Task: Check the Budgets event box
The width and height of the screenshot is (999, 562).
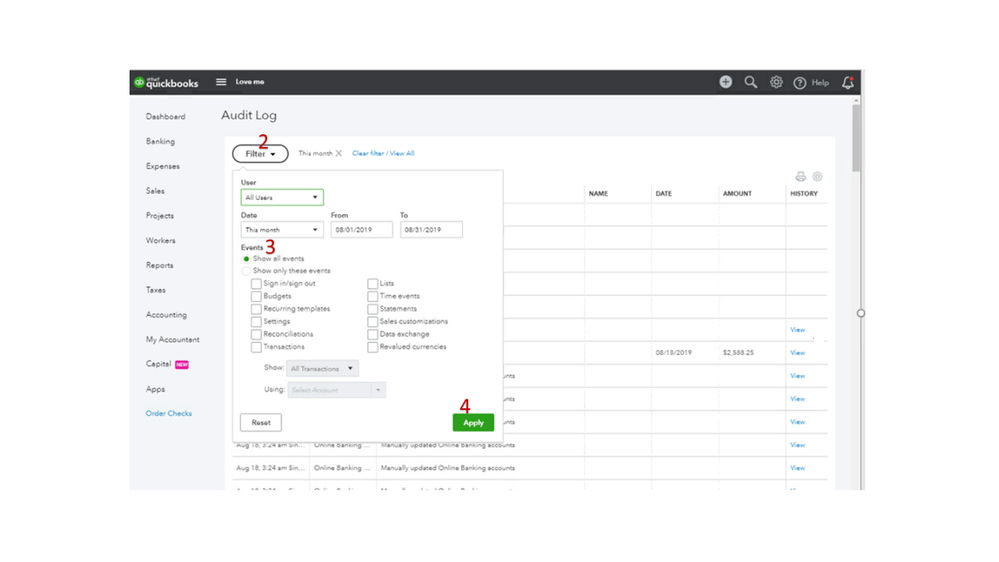Action: [256, 296]
